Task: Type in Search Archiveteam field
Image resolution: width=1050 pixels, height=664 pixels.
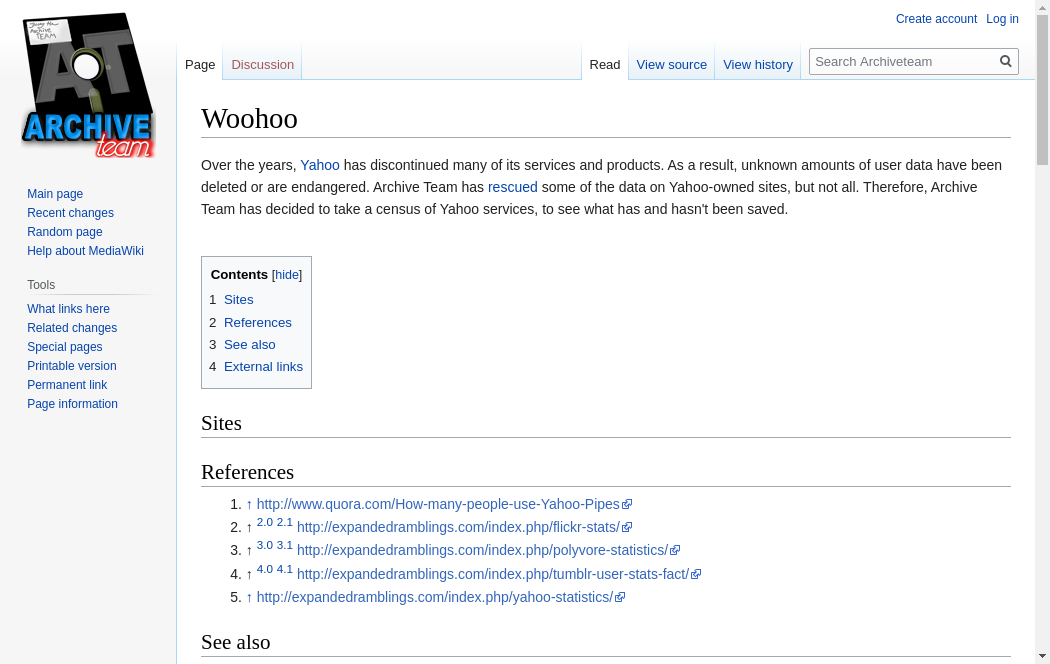Action: tap(903, 61)
